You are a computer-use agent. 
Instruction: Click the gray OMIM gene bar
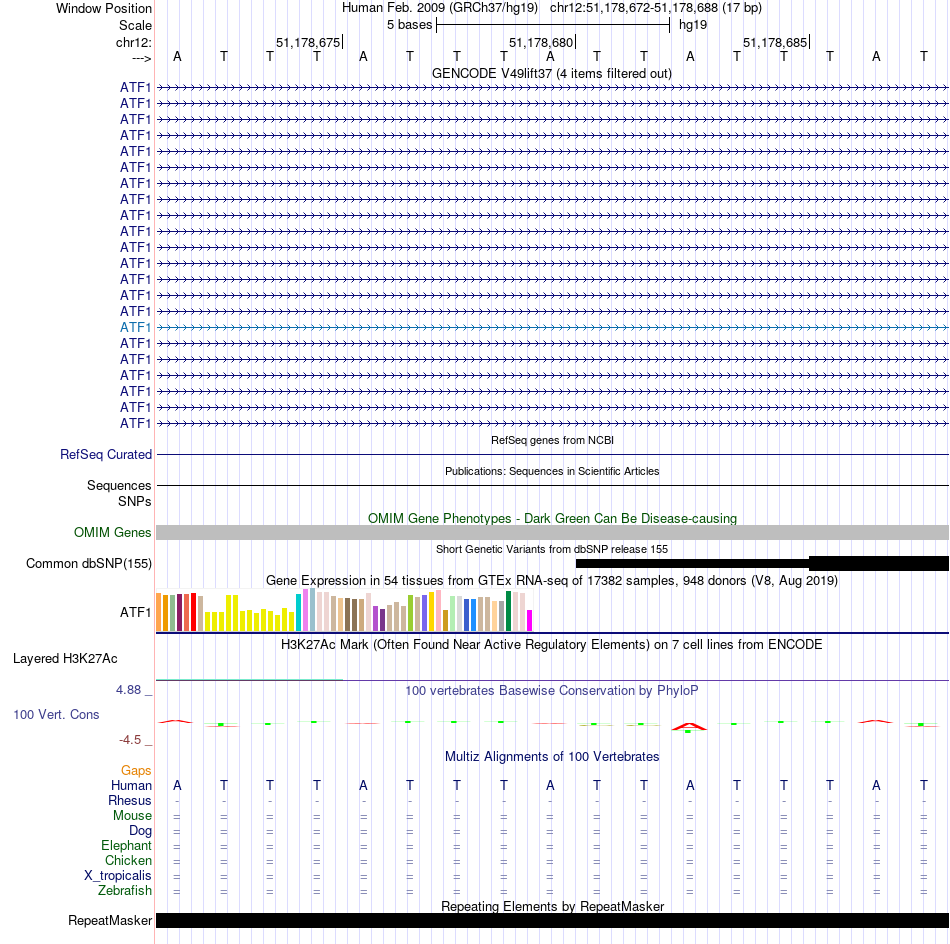[552, 533]
